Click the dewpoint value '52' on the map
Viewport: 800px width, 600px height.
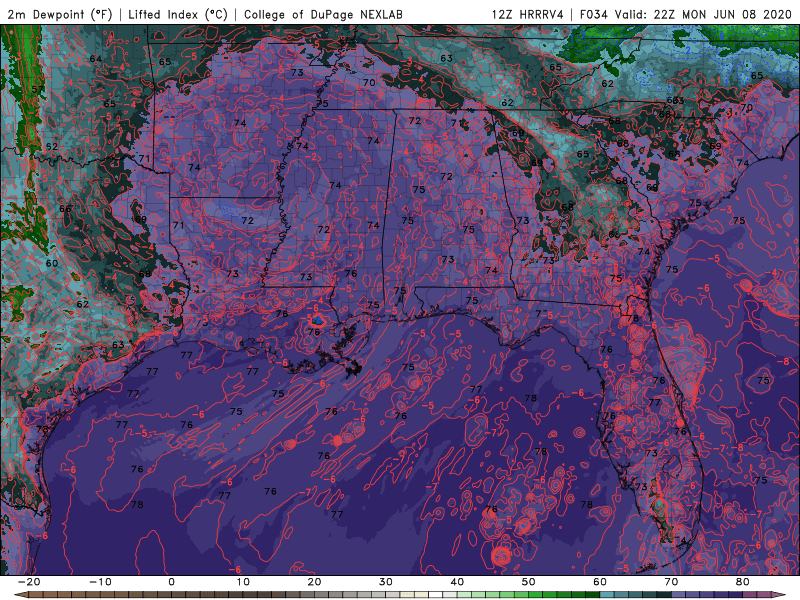52,146
